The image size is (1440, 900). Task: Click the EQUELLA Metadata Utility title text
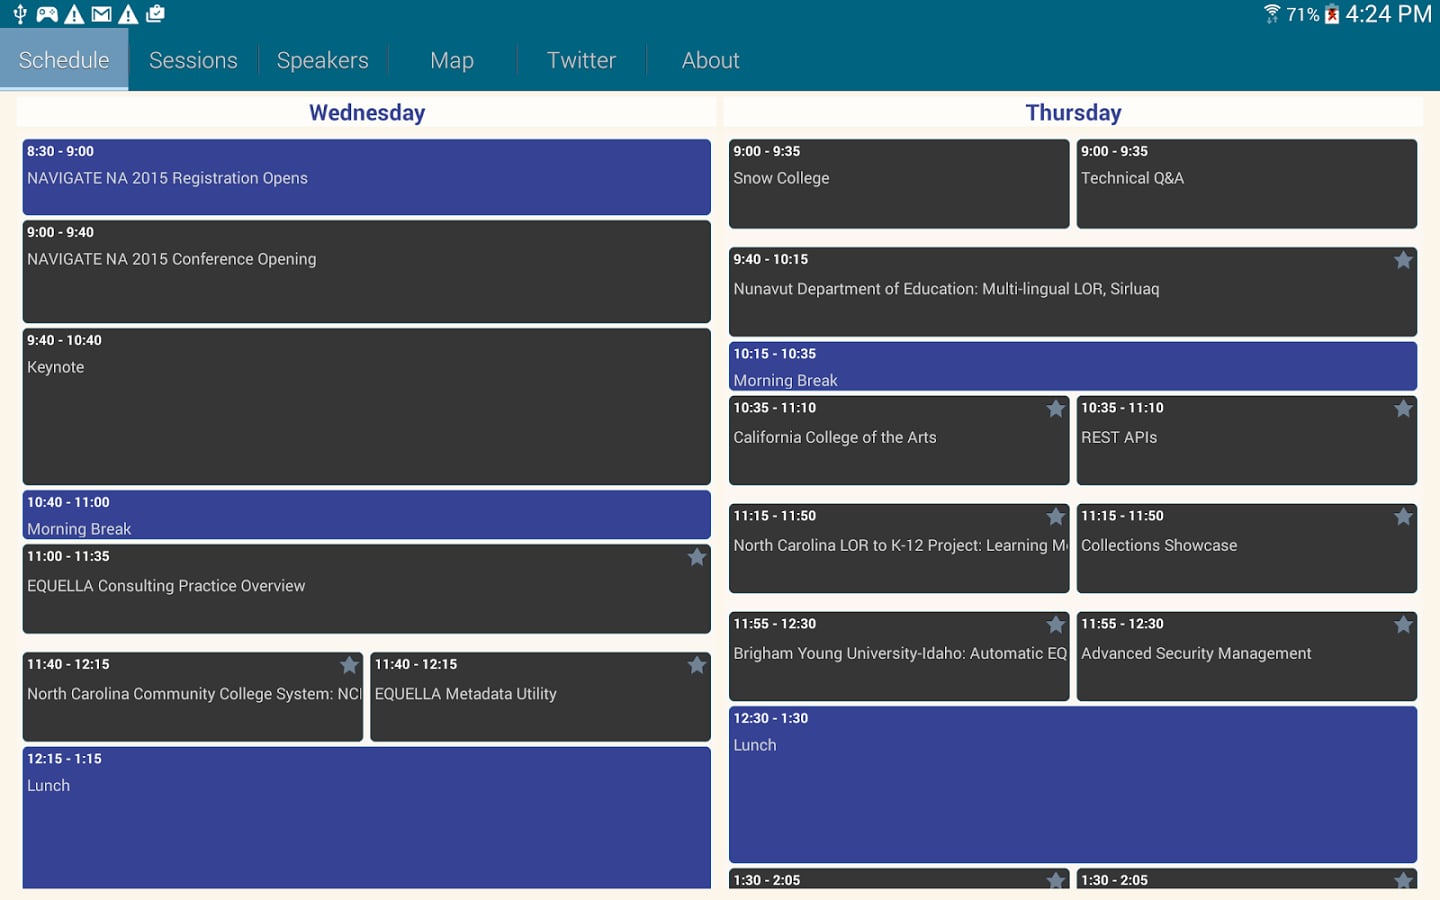466,694
